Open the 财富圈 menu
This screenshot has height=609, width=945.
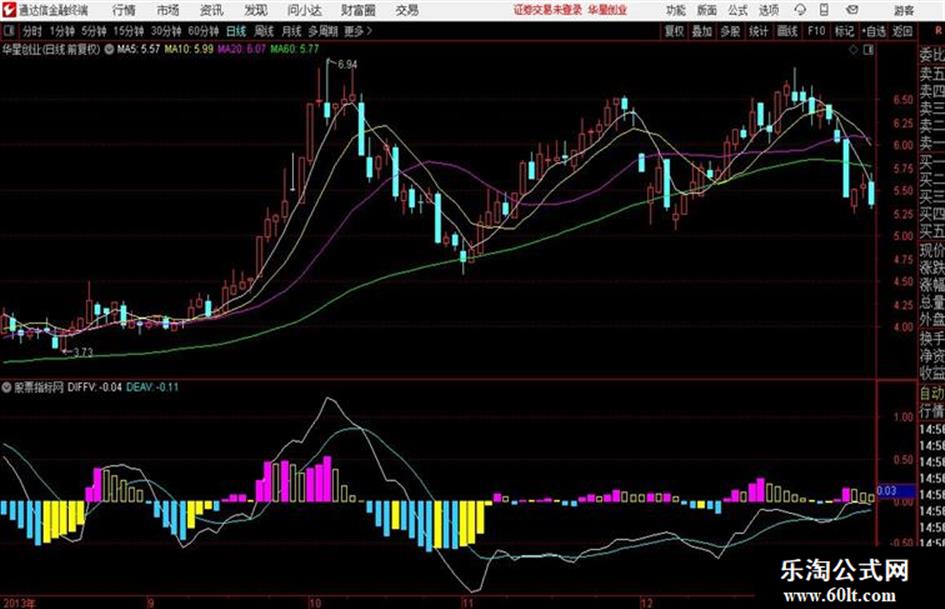[358, 10]
